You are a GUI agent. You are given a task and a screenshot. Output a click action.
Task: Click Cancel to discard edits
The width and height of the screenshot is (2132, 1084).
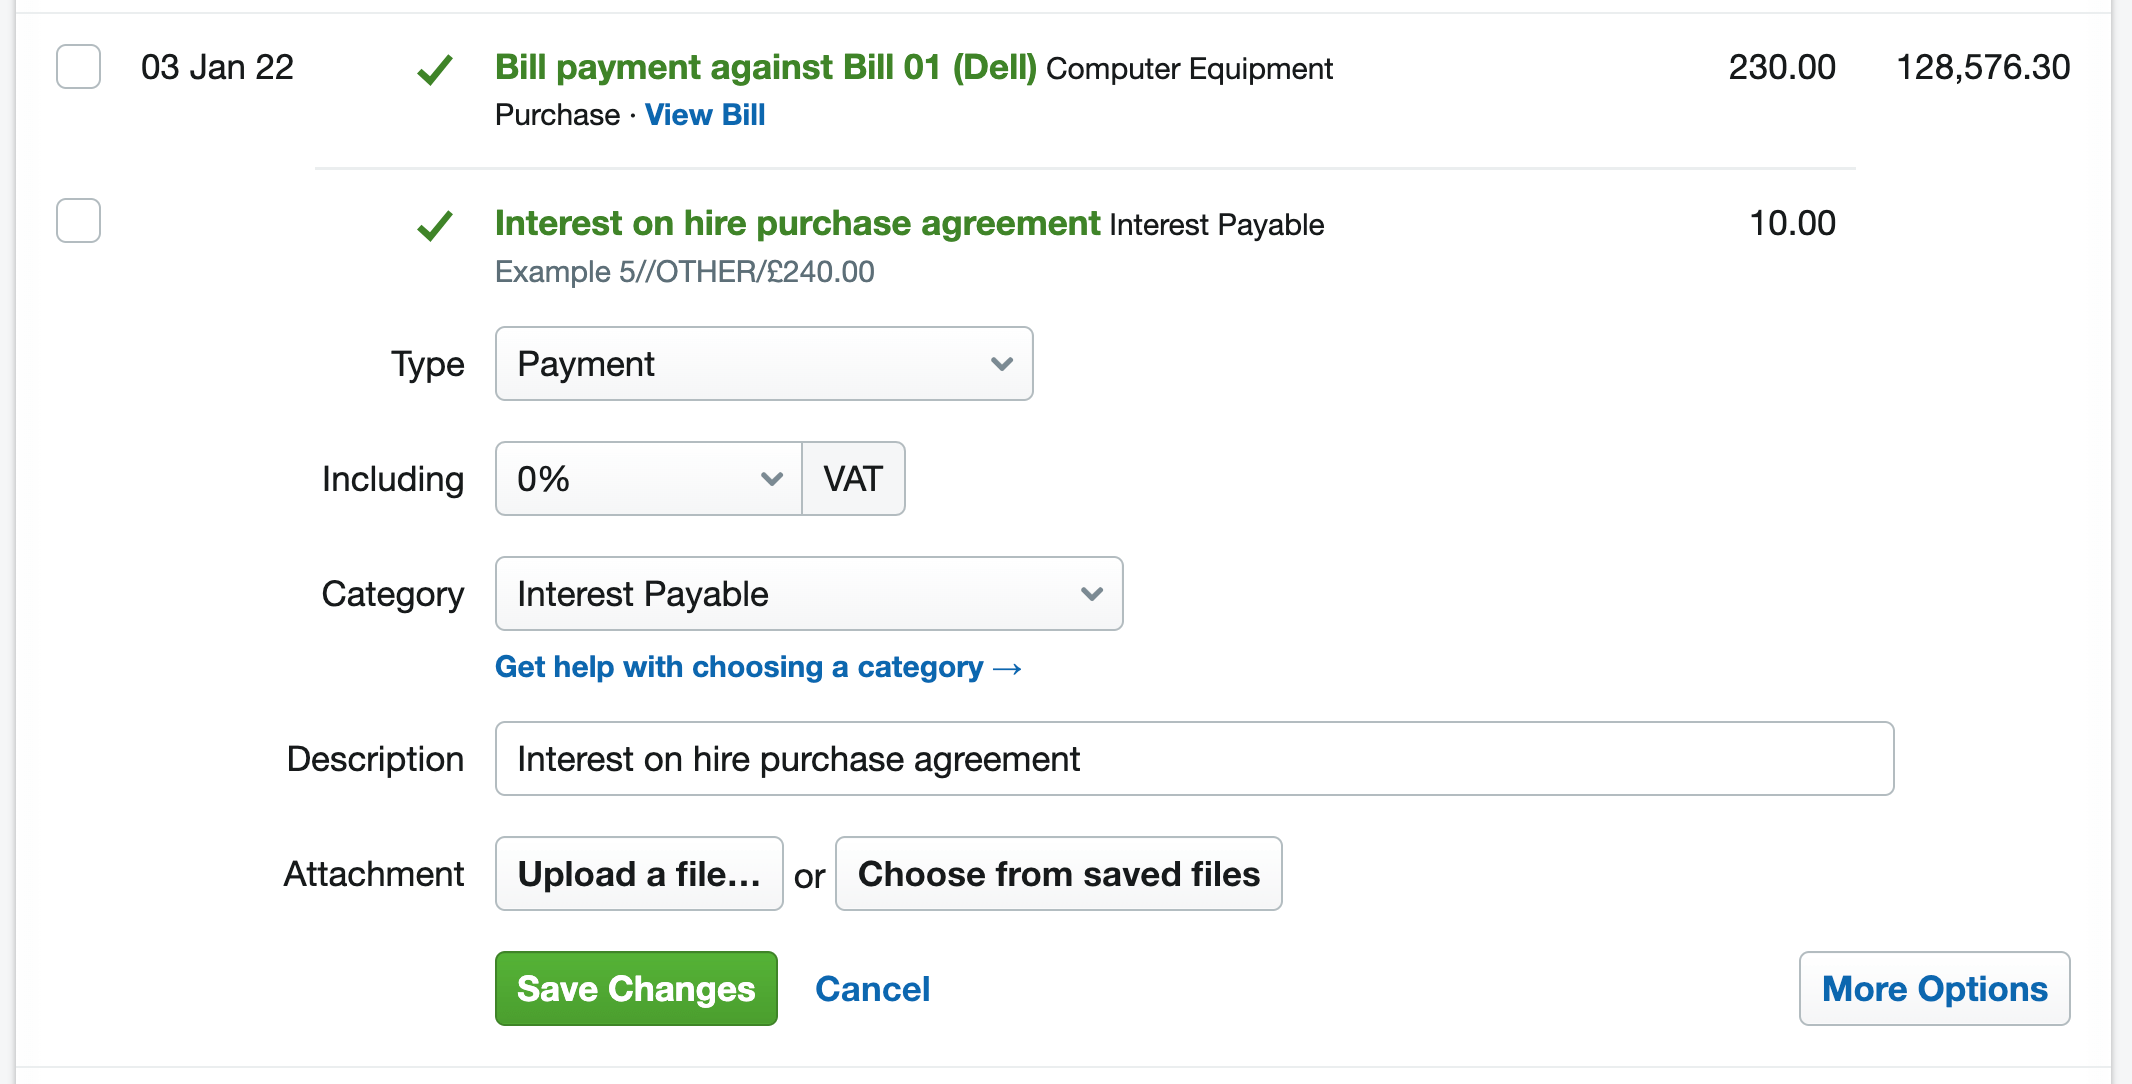(x=872, y=988)
